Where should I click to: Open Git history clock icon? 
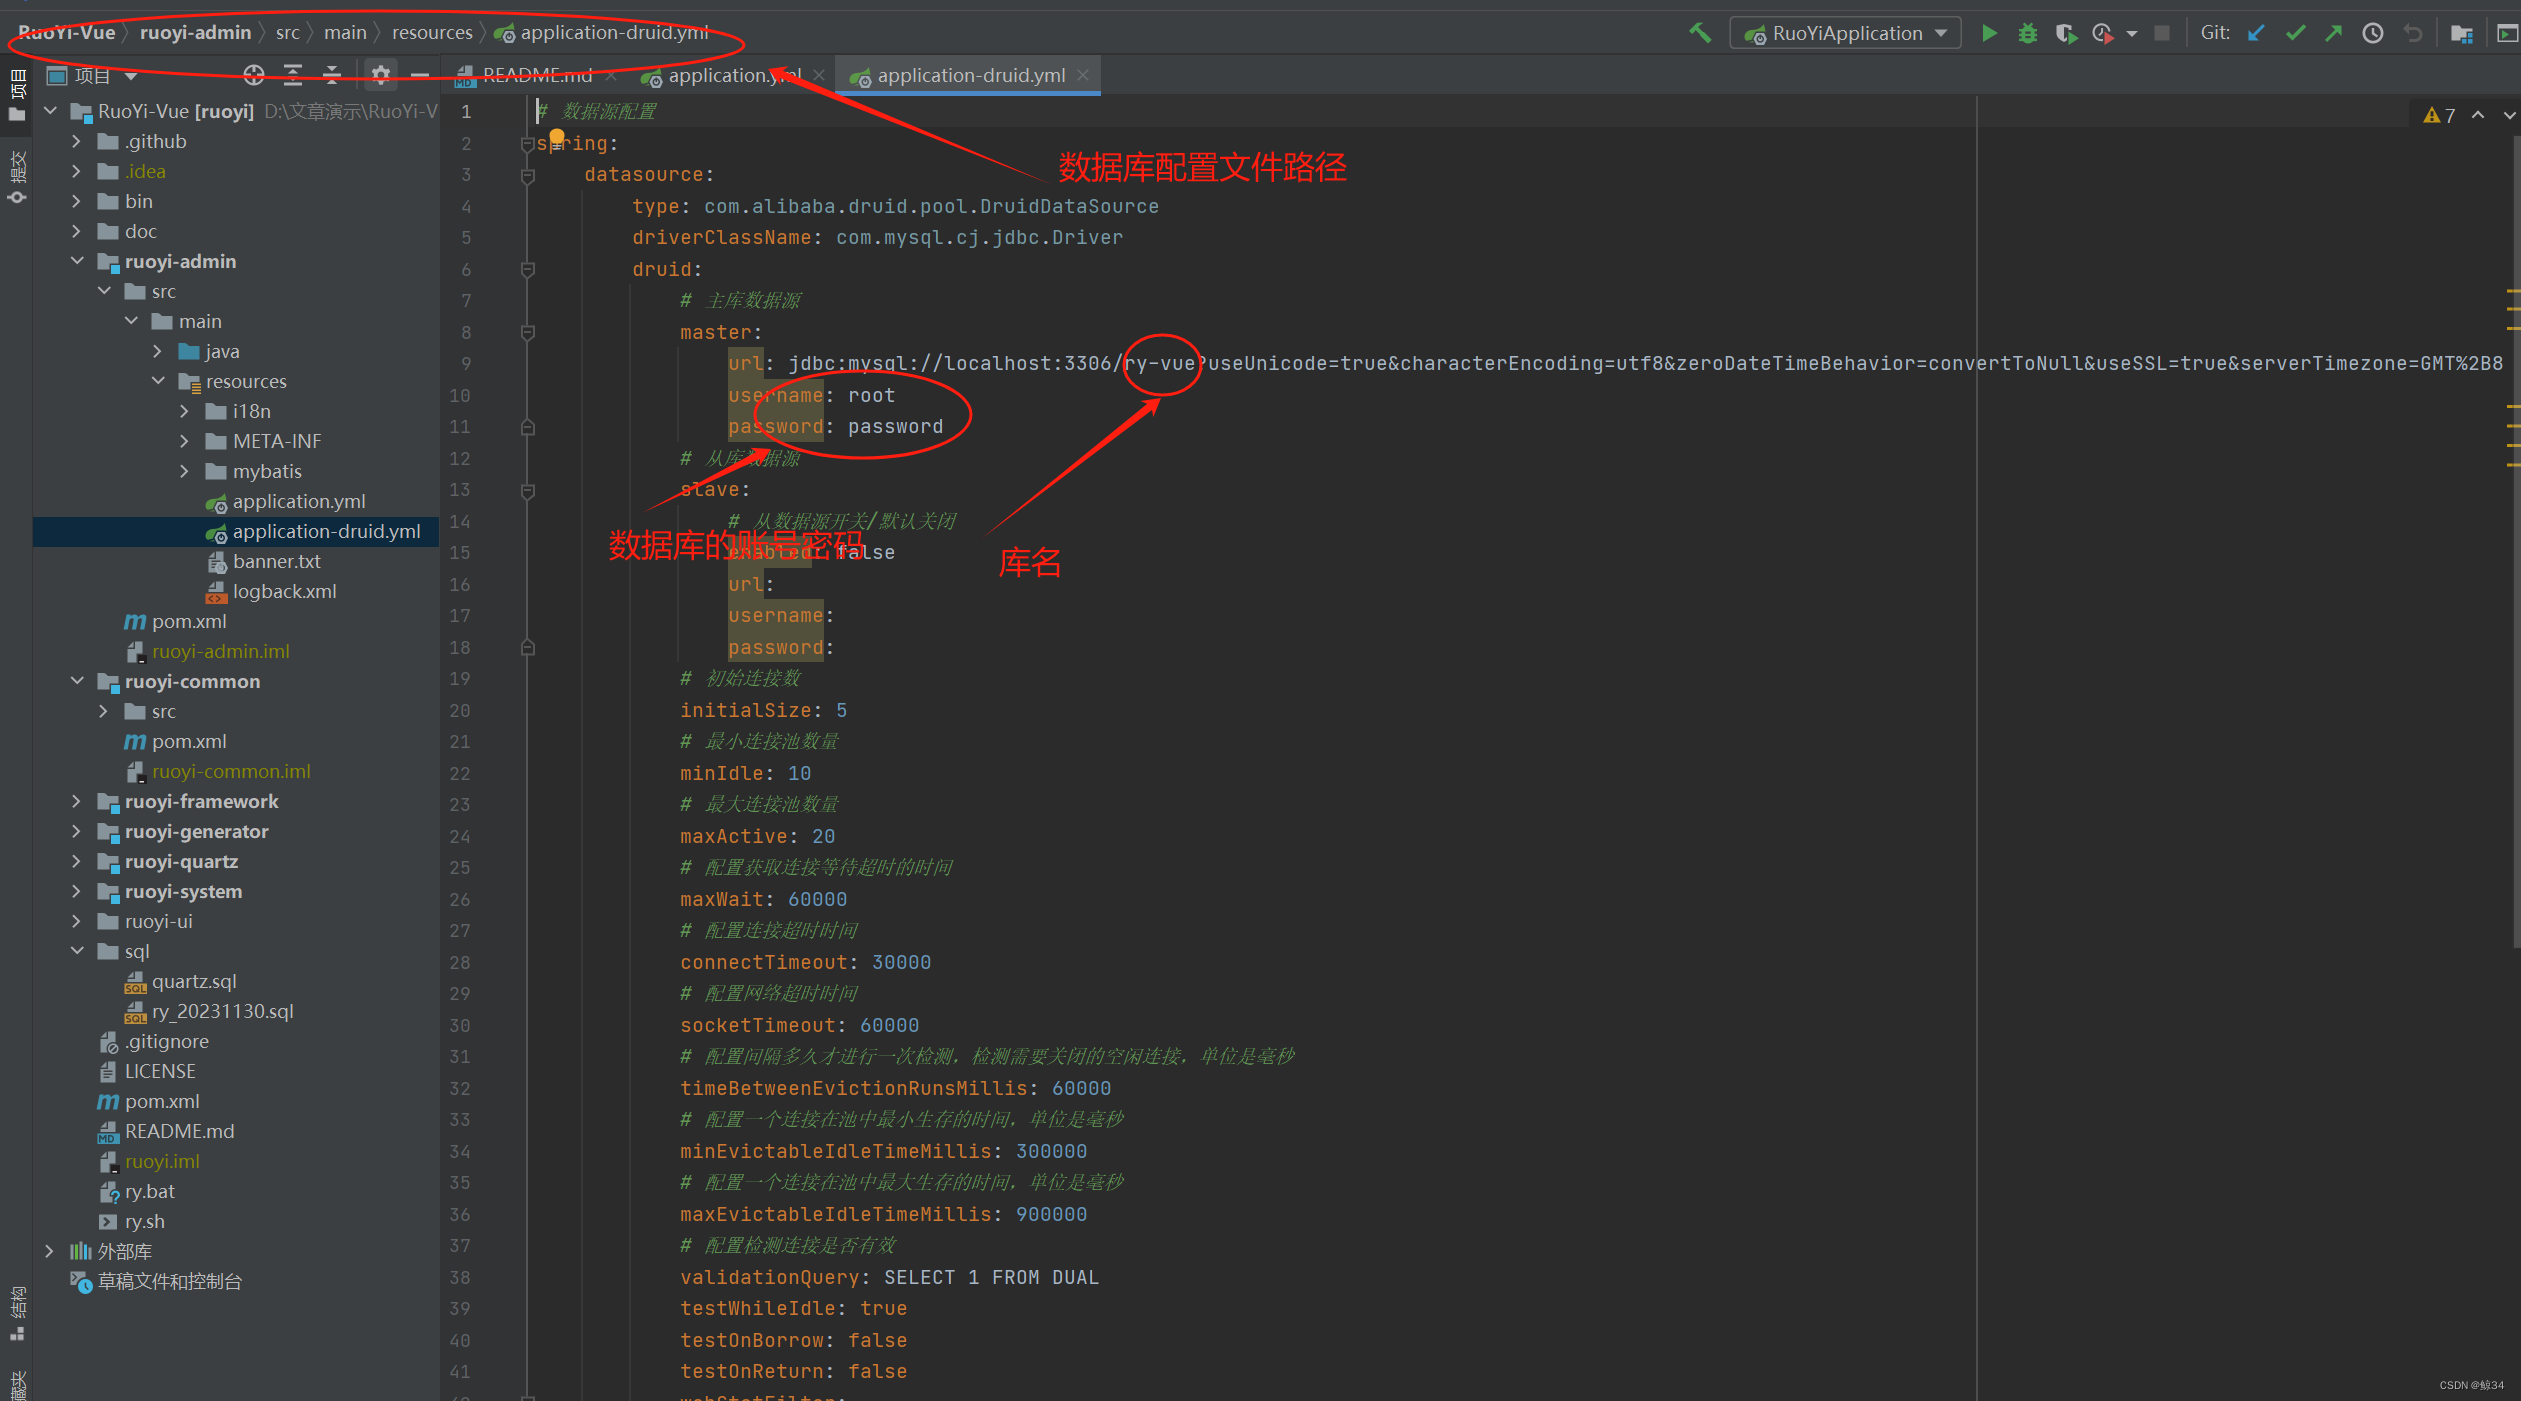[x=2373, y=33]
